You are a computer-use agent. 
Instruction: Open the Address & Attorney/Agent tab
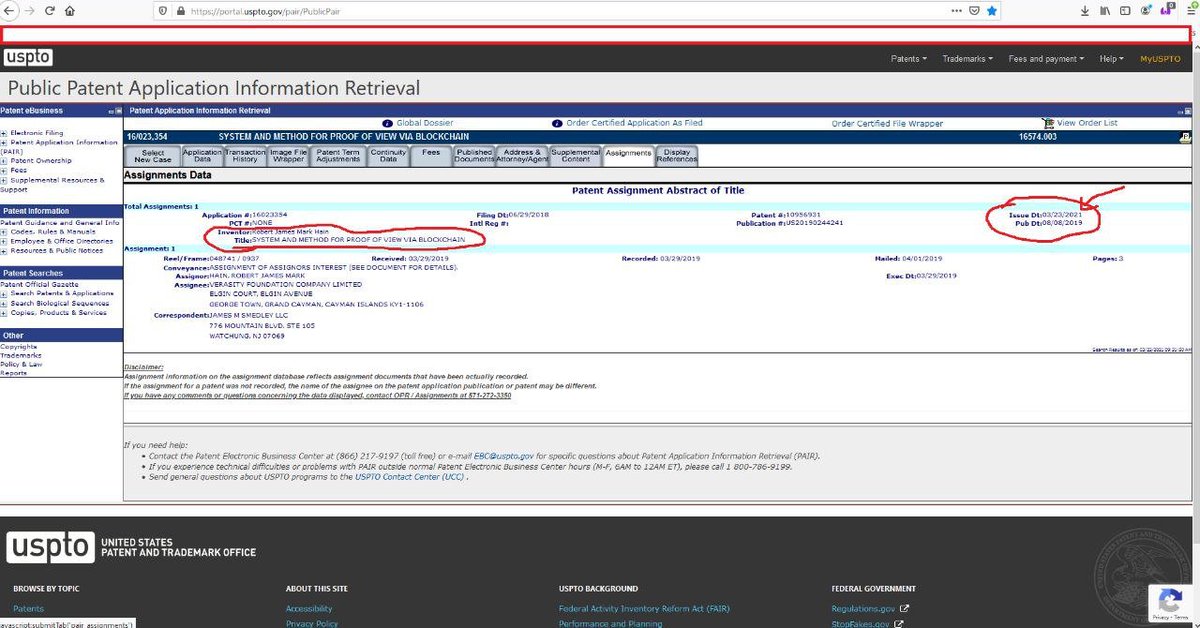tap(523, 156)
